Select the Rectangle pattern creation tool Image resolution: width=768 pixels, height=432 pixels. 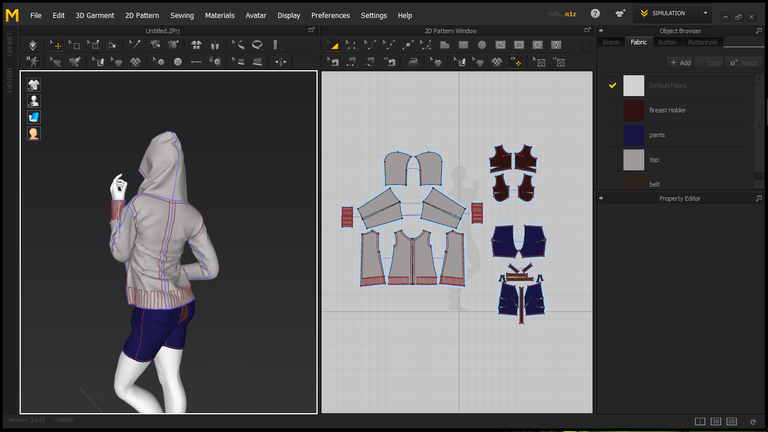pyautogui.click(x=463, y=45)
